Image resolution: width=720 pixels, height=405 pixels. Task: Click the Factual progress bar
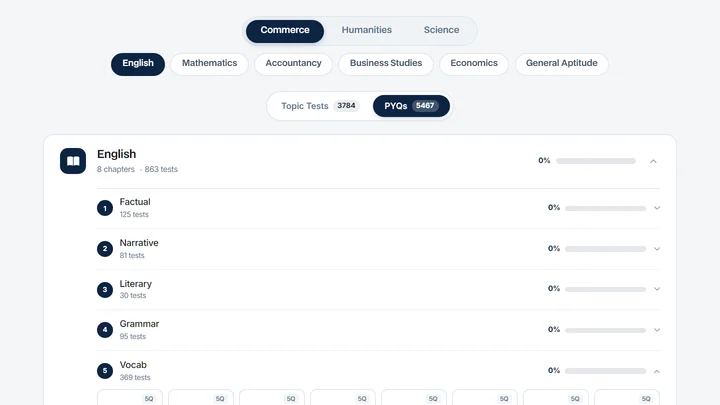(x=605, y=208)
